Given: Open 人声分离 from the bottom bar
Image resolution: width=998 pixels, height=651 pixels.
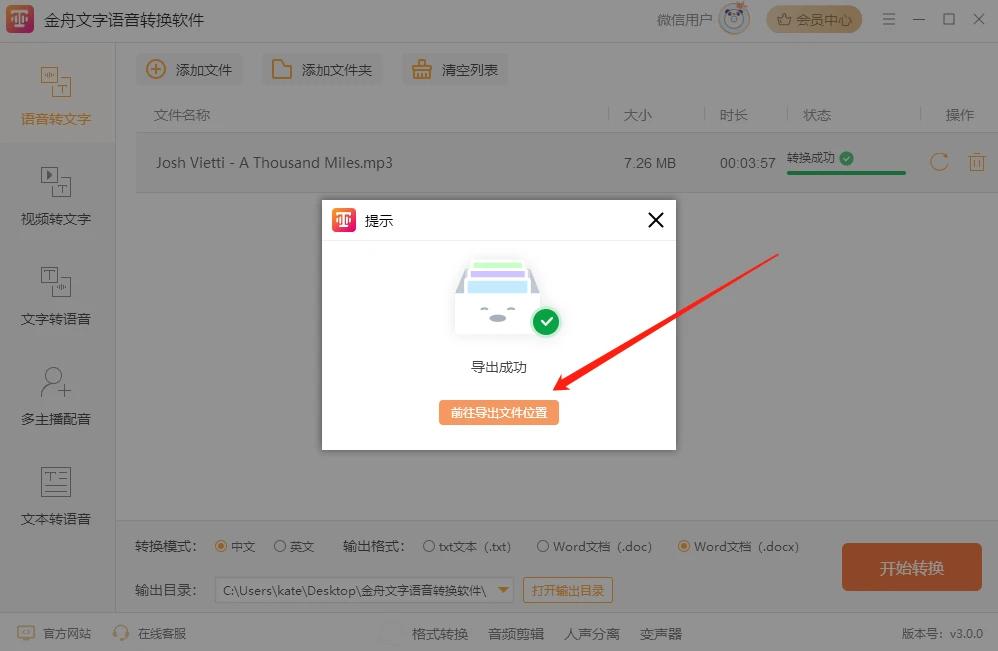Looking at the screenshot, I should tap(591, 634).
